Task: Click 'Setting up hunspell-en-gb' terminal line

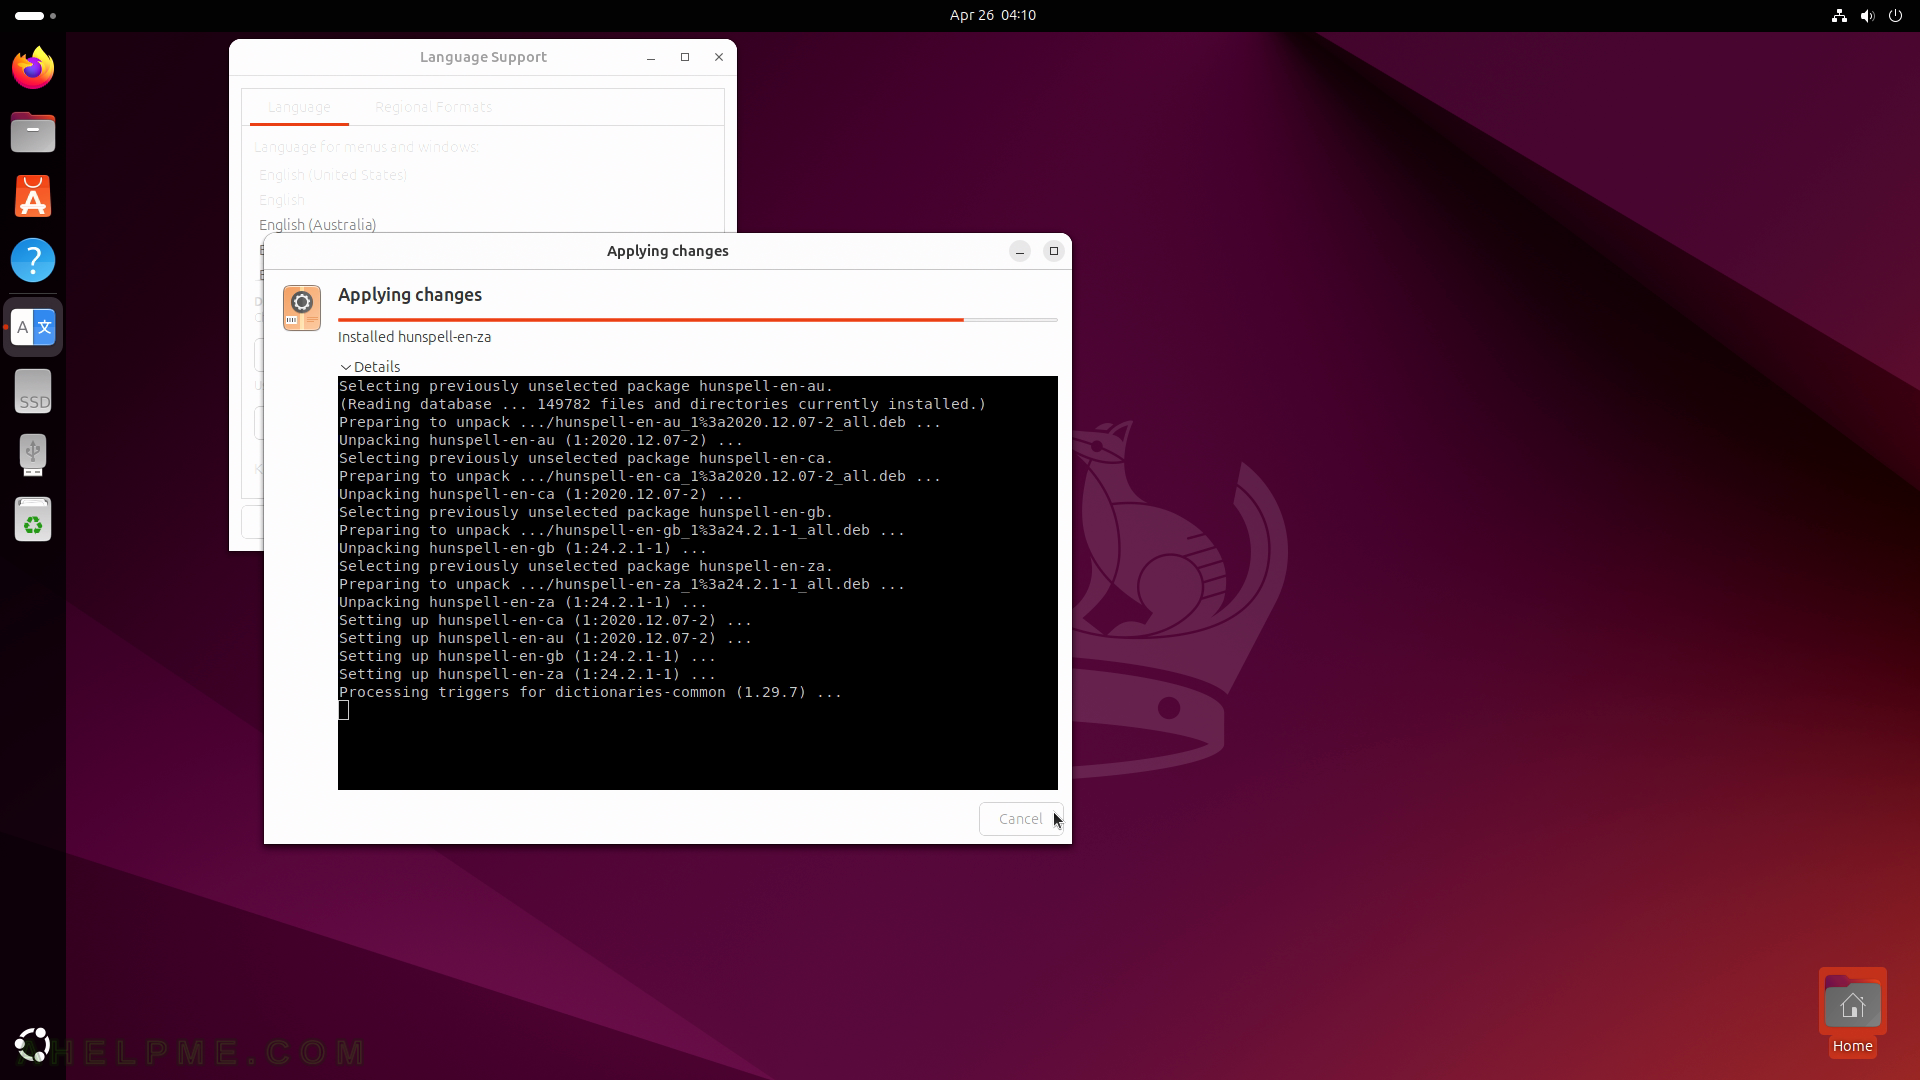Action: click(x=527, y=656)
